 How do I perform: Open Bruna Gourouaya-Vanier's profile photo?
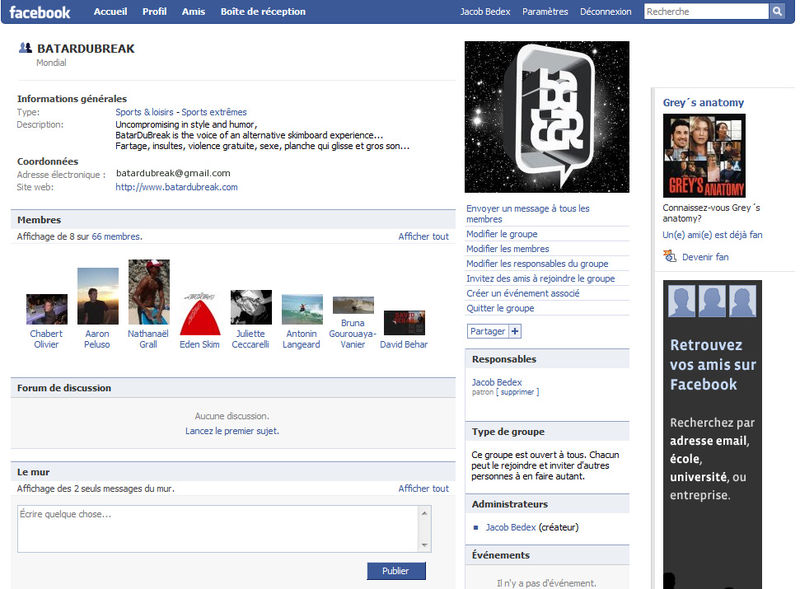[353, 305]
